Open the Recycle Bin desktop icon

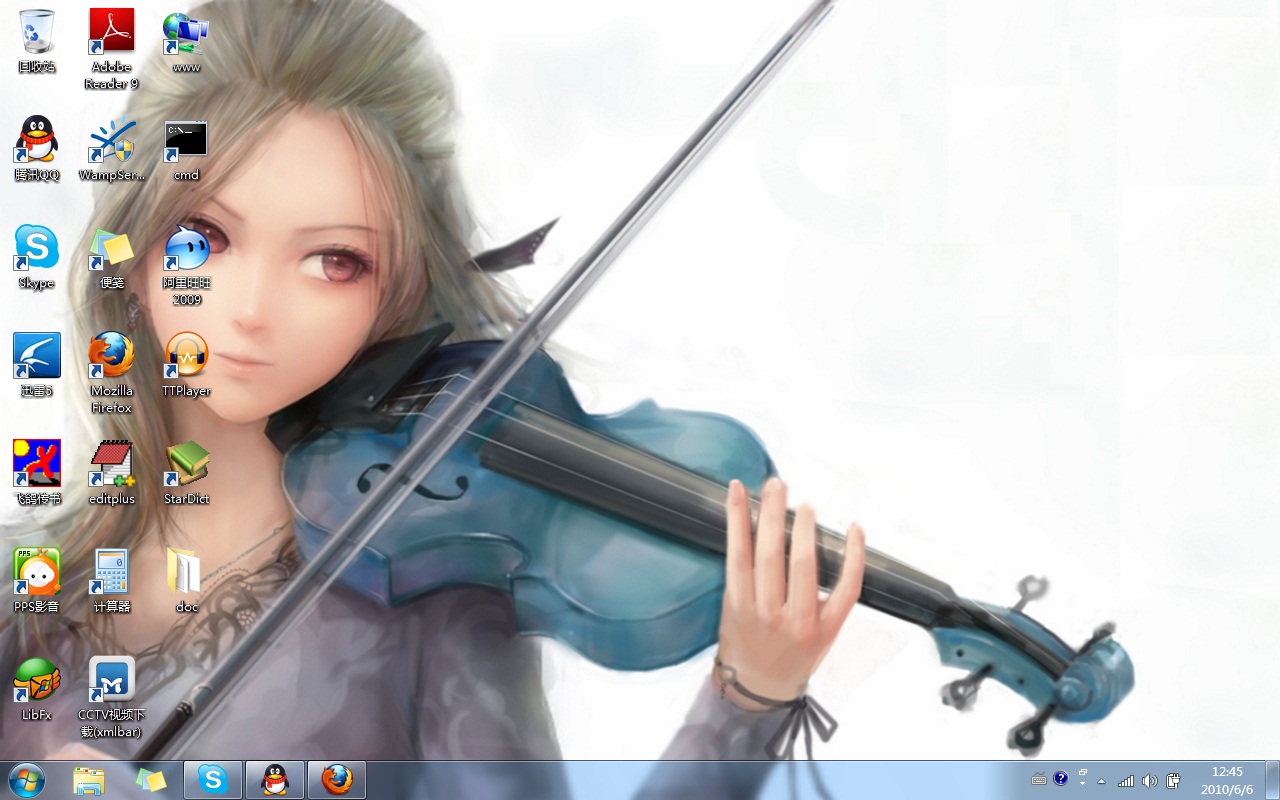37,41
